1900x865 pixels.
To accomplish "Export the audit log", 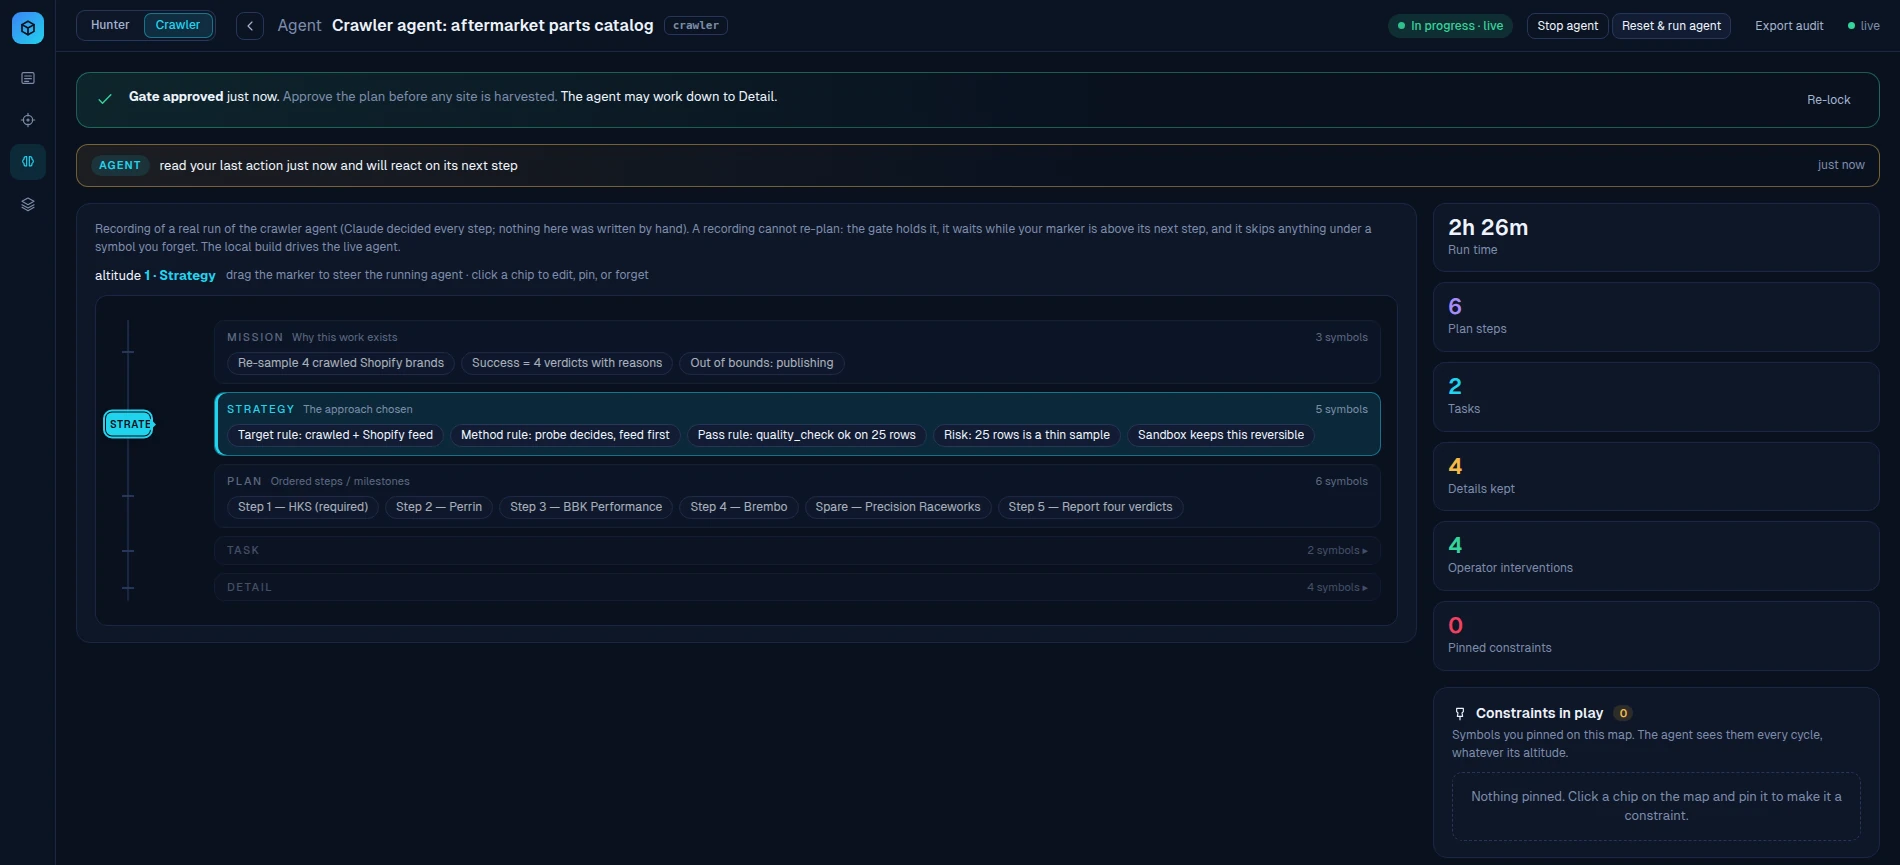I will pyautogui.click(x=1789, y=26).
